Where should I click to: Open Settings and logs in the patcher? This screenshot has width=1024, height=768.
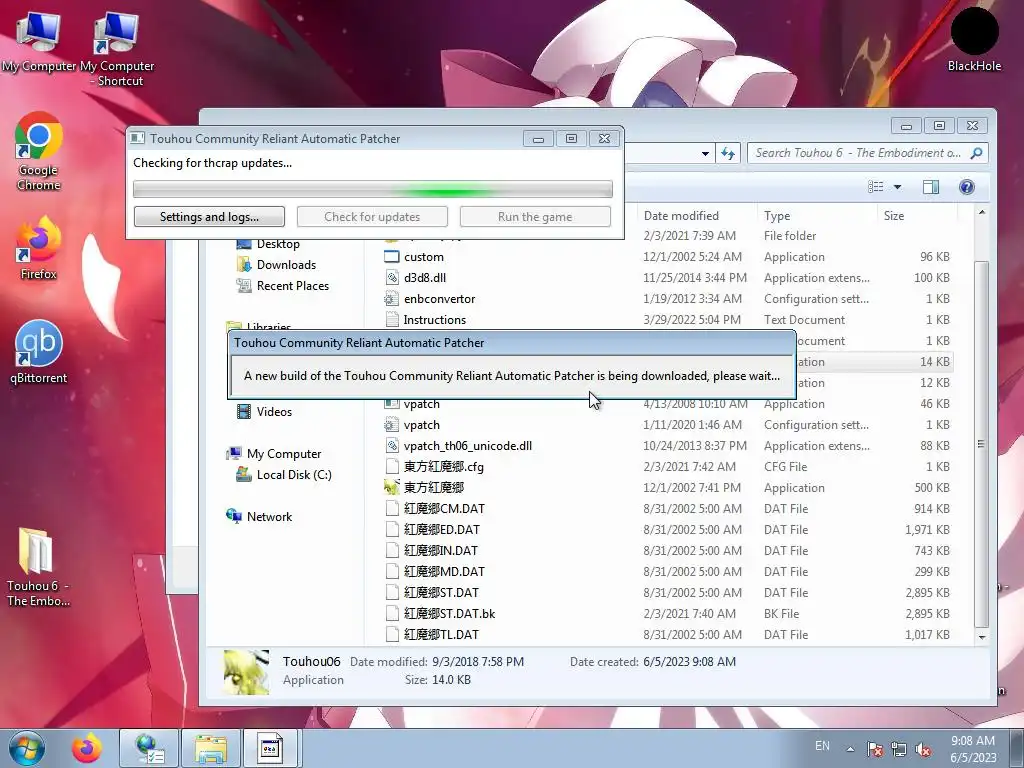pos(209,217)
